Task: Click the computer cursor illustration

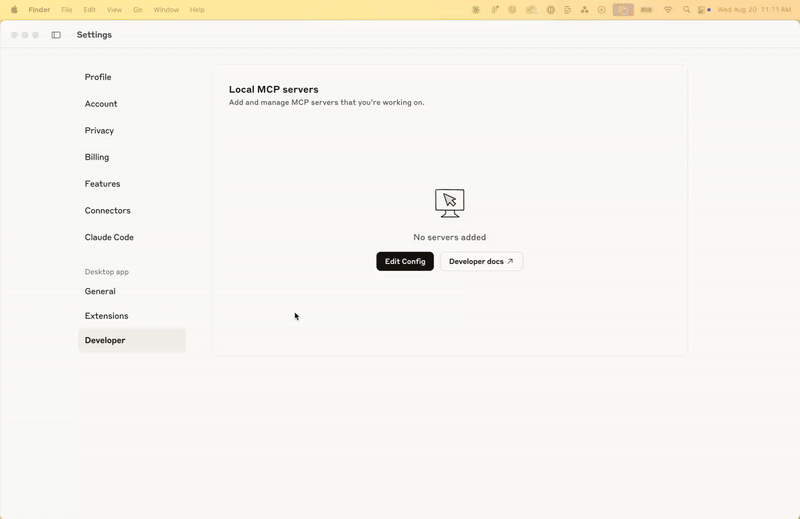Action: [x=449, y=203]
